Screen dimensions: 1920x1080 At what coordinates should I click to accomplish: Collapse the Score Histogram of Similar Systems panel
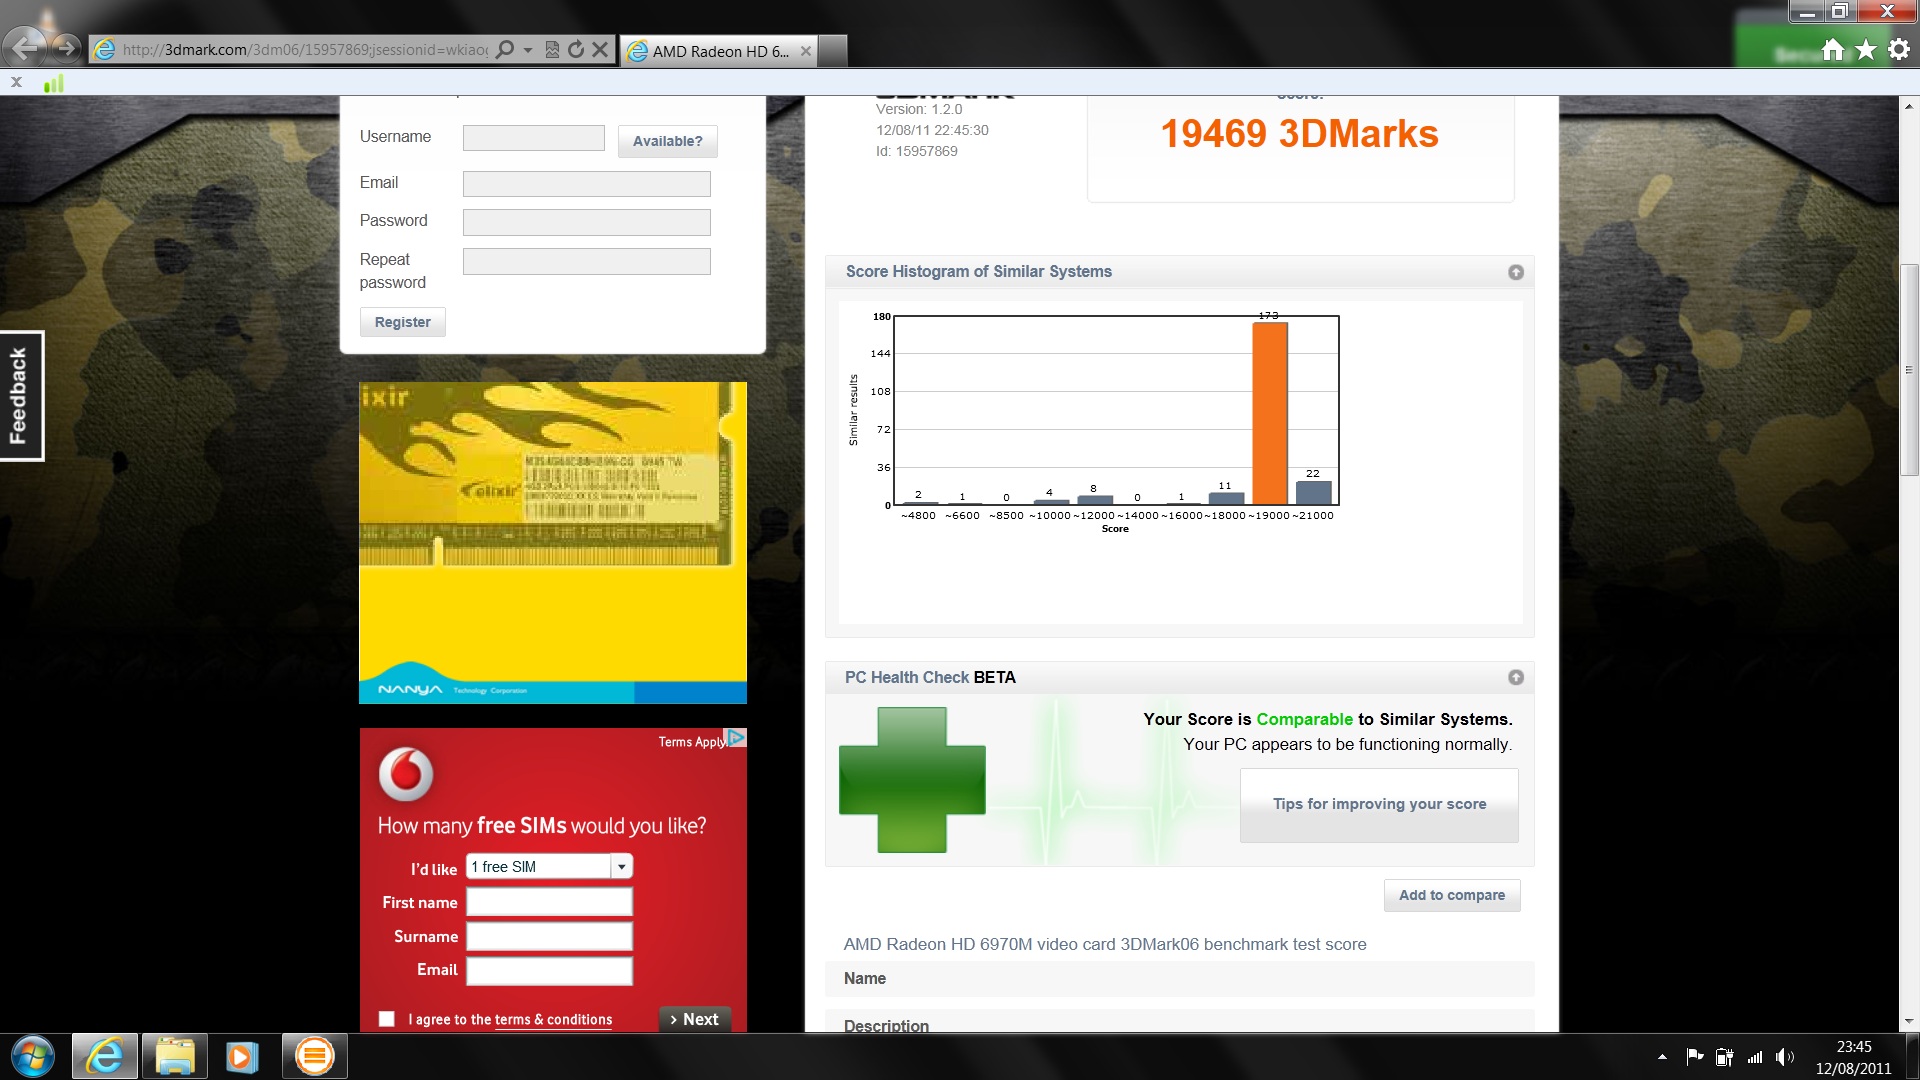1516,272
